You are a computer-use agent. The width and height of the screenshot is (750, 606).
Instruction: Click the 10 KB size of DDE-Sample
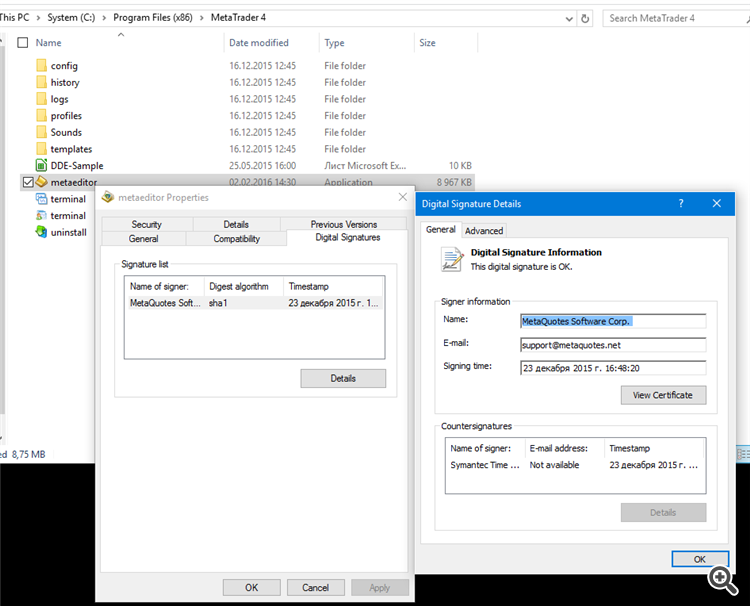460,165
